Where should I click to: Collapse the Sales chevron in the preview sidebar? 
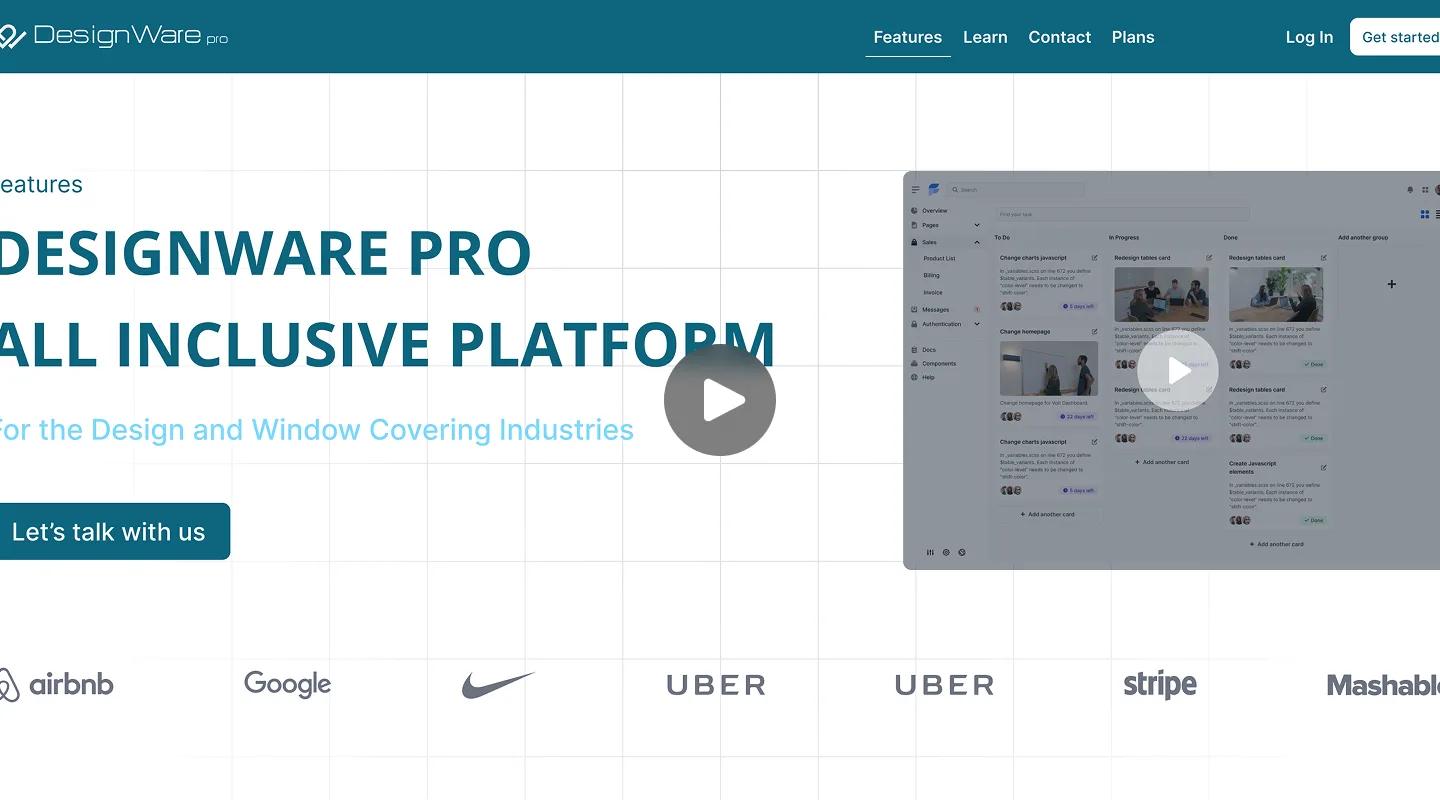coord(977,243)
